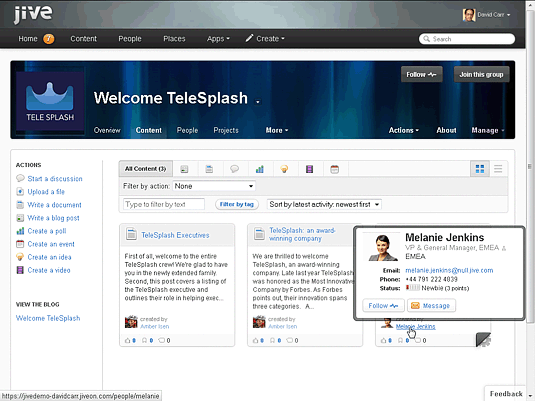
Task: Open the Content navigation item
Action: (x=84, y=39)
